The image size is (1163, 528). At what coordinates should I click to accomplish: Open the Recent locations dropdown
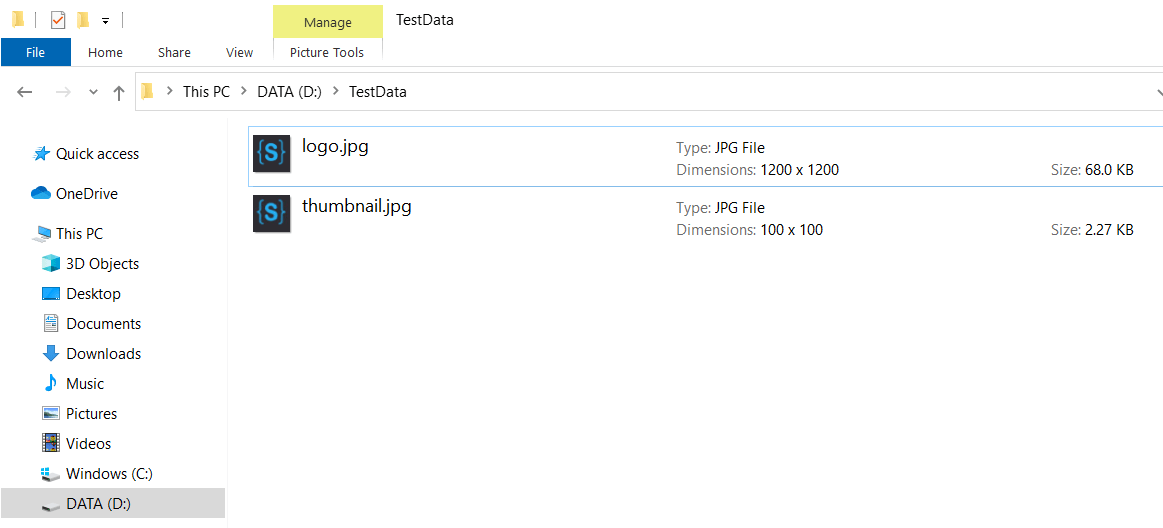[93, 92]
